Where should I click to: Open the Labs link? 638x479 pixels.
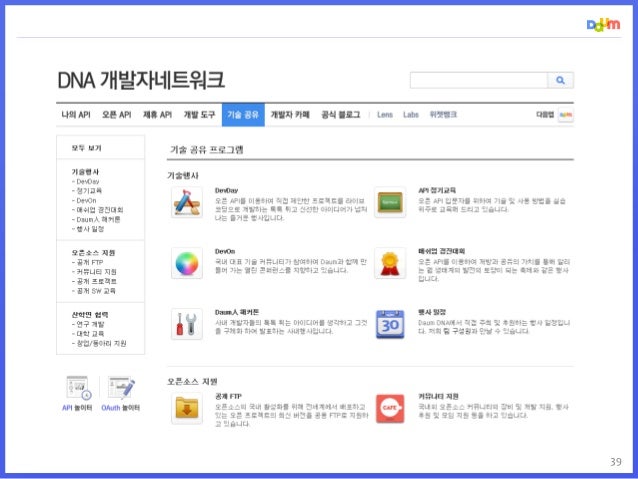(x=411, y=115)
